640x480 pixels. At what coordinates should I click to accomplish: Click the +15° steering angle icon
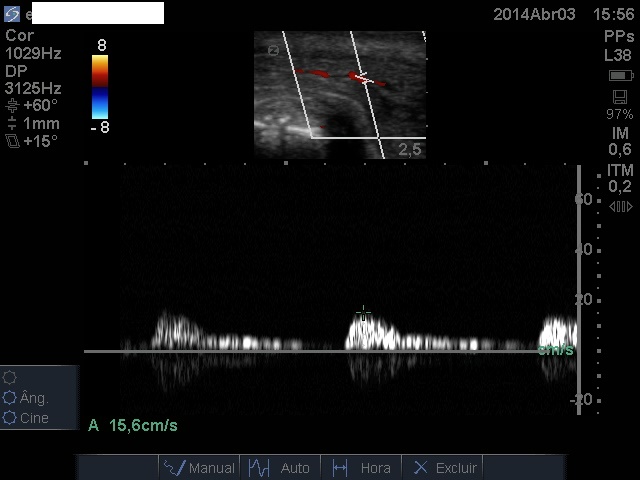coord(12,141)
